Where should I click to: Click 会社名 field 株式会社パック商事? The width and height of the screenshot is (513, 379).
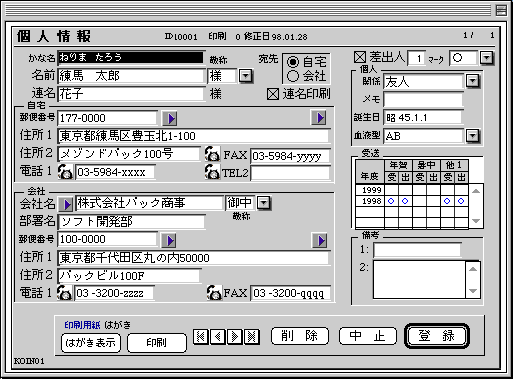(149, 203)
